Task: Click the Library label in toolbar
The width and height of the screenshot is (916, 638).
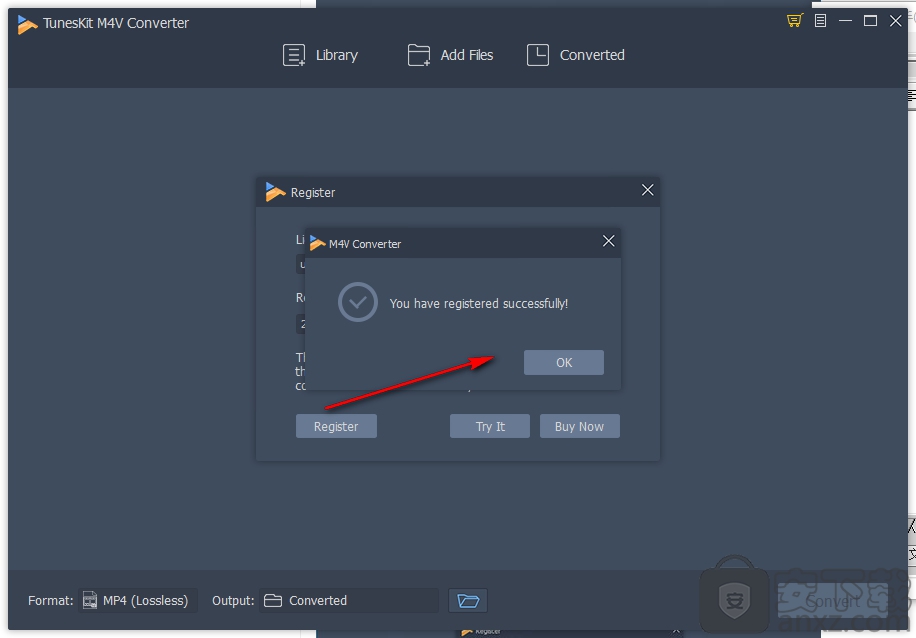Action: click(x=336, y=55)
